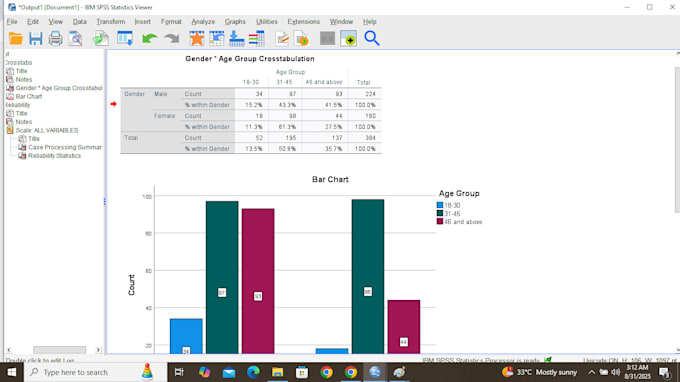
Task: Select Crosstabs Notes in outline
Action: 24,79
